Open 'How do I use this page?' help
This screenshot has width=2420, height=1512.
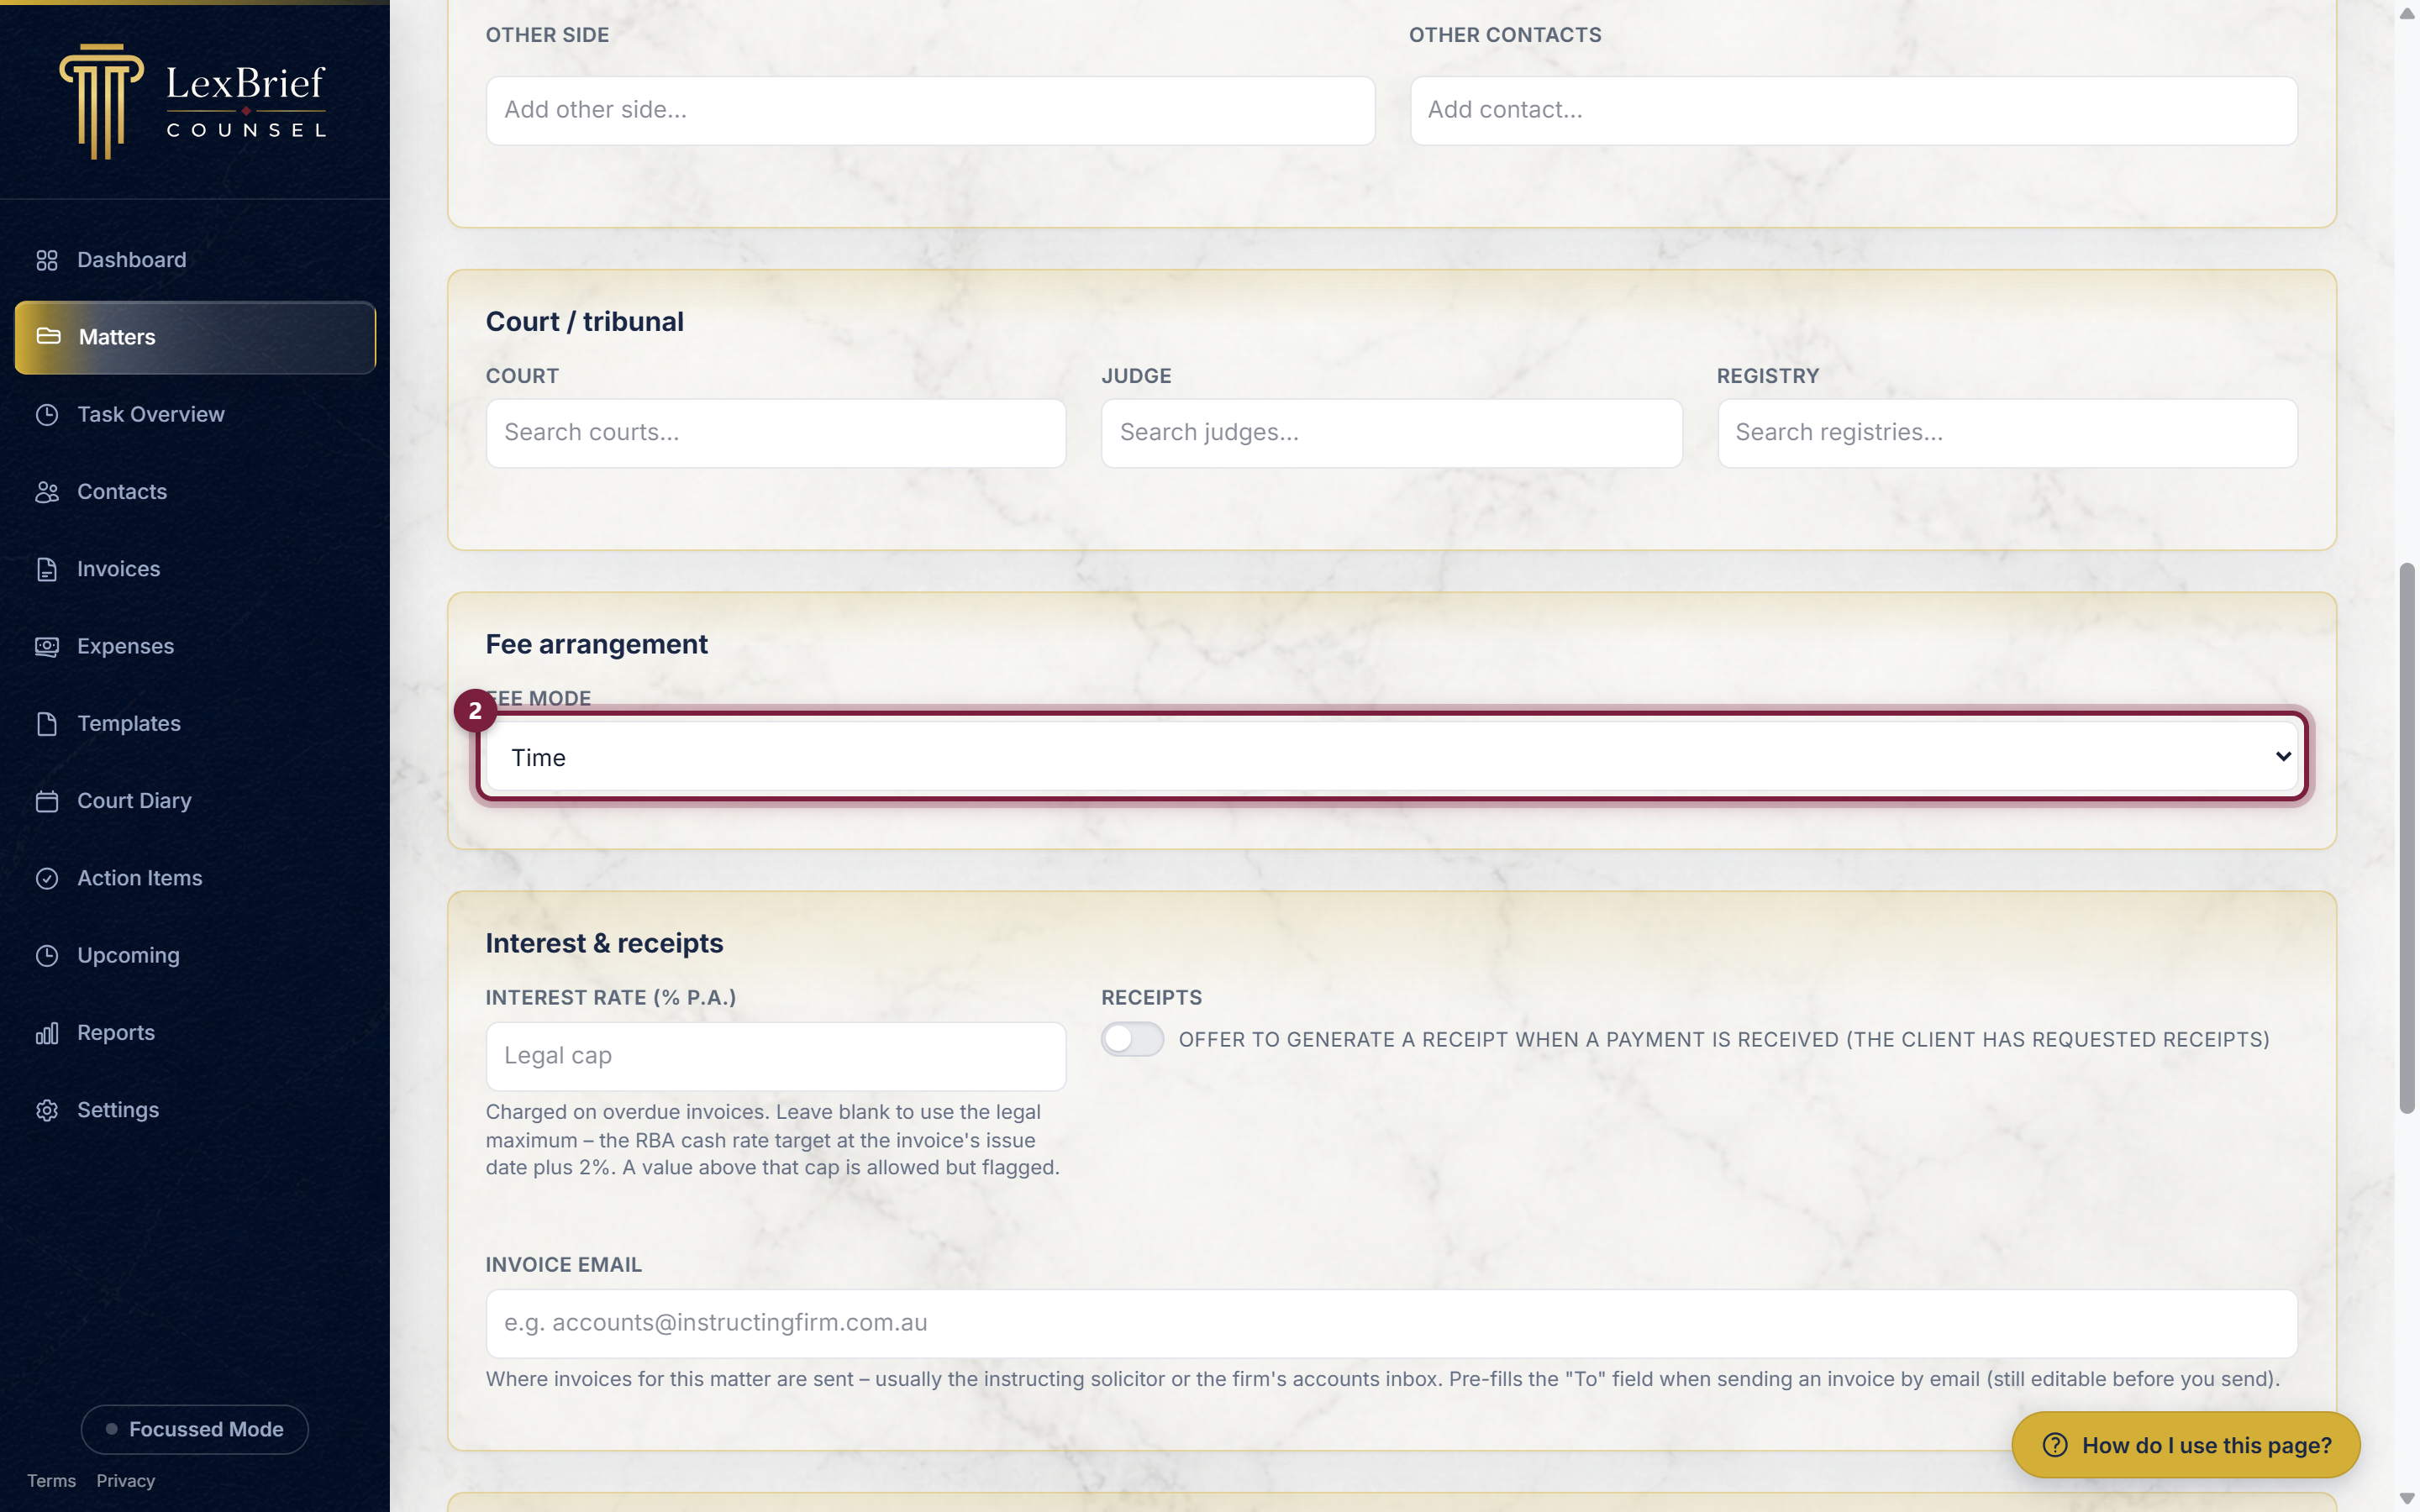[x=2186, y=1445]
